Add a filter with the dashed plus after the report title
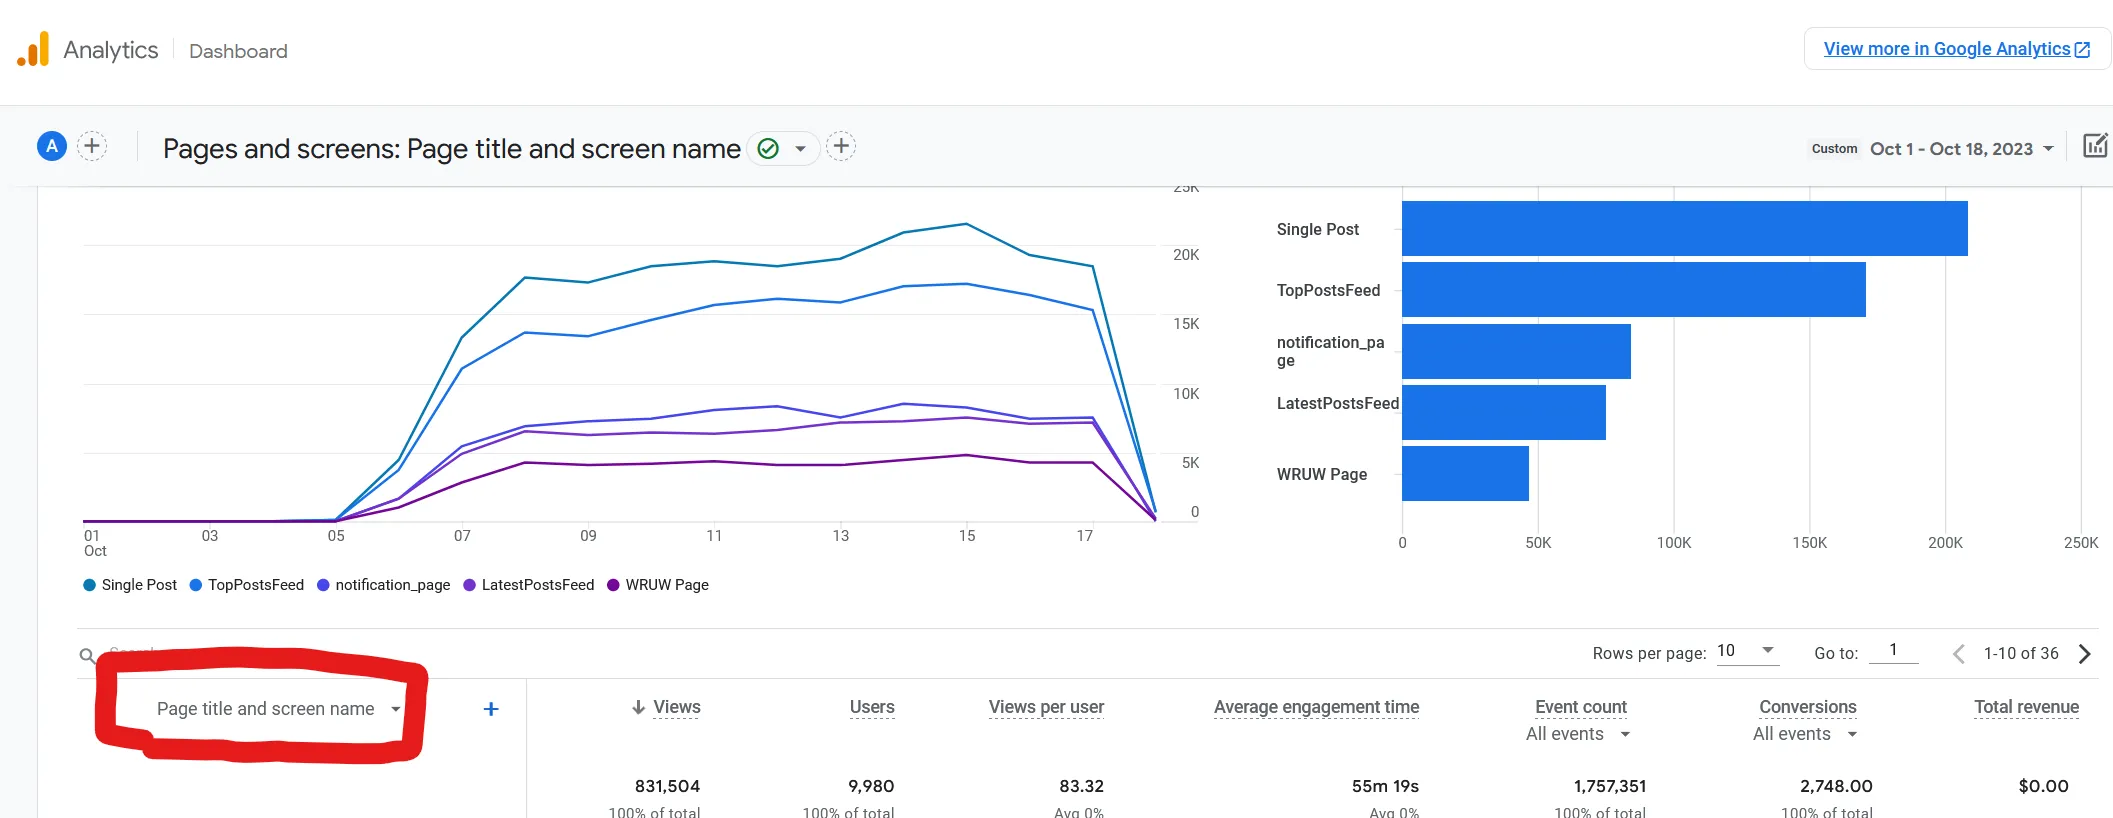This screenshot has width=2113, height=818. pos(841,147)
